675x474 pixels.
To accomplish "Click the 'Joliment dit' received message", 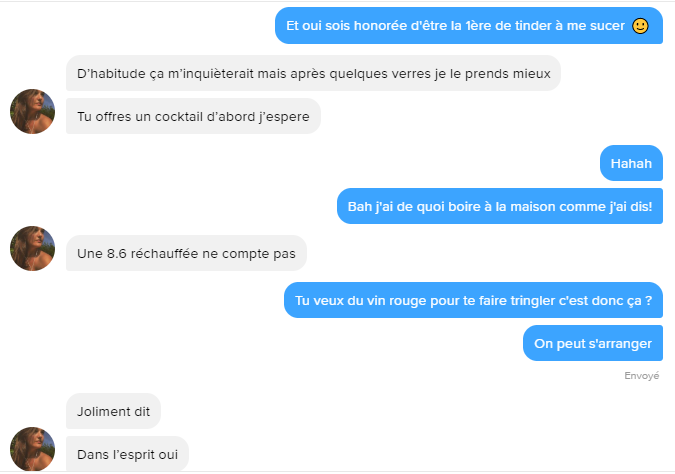I will (113, 411).
